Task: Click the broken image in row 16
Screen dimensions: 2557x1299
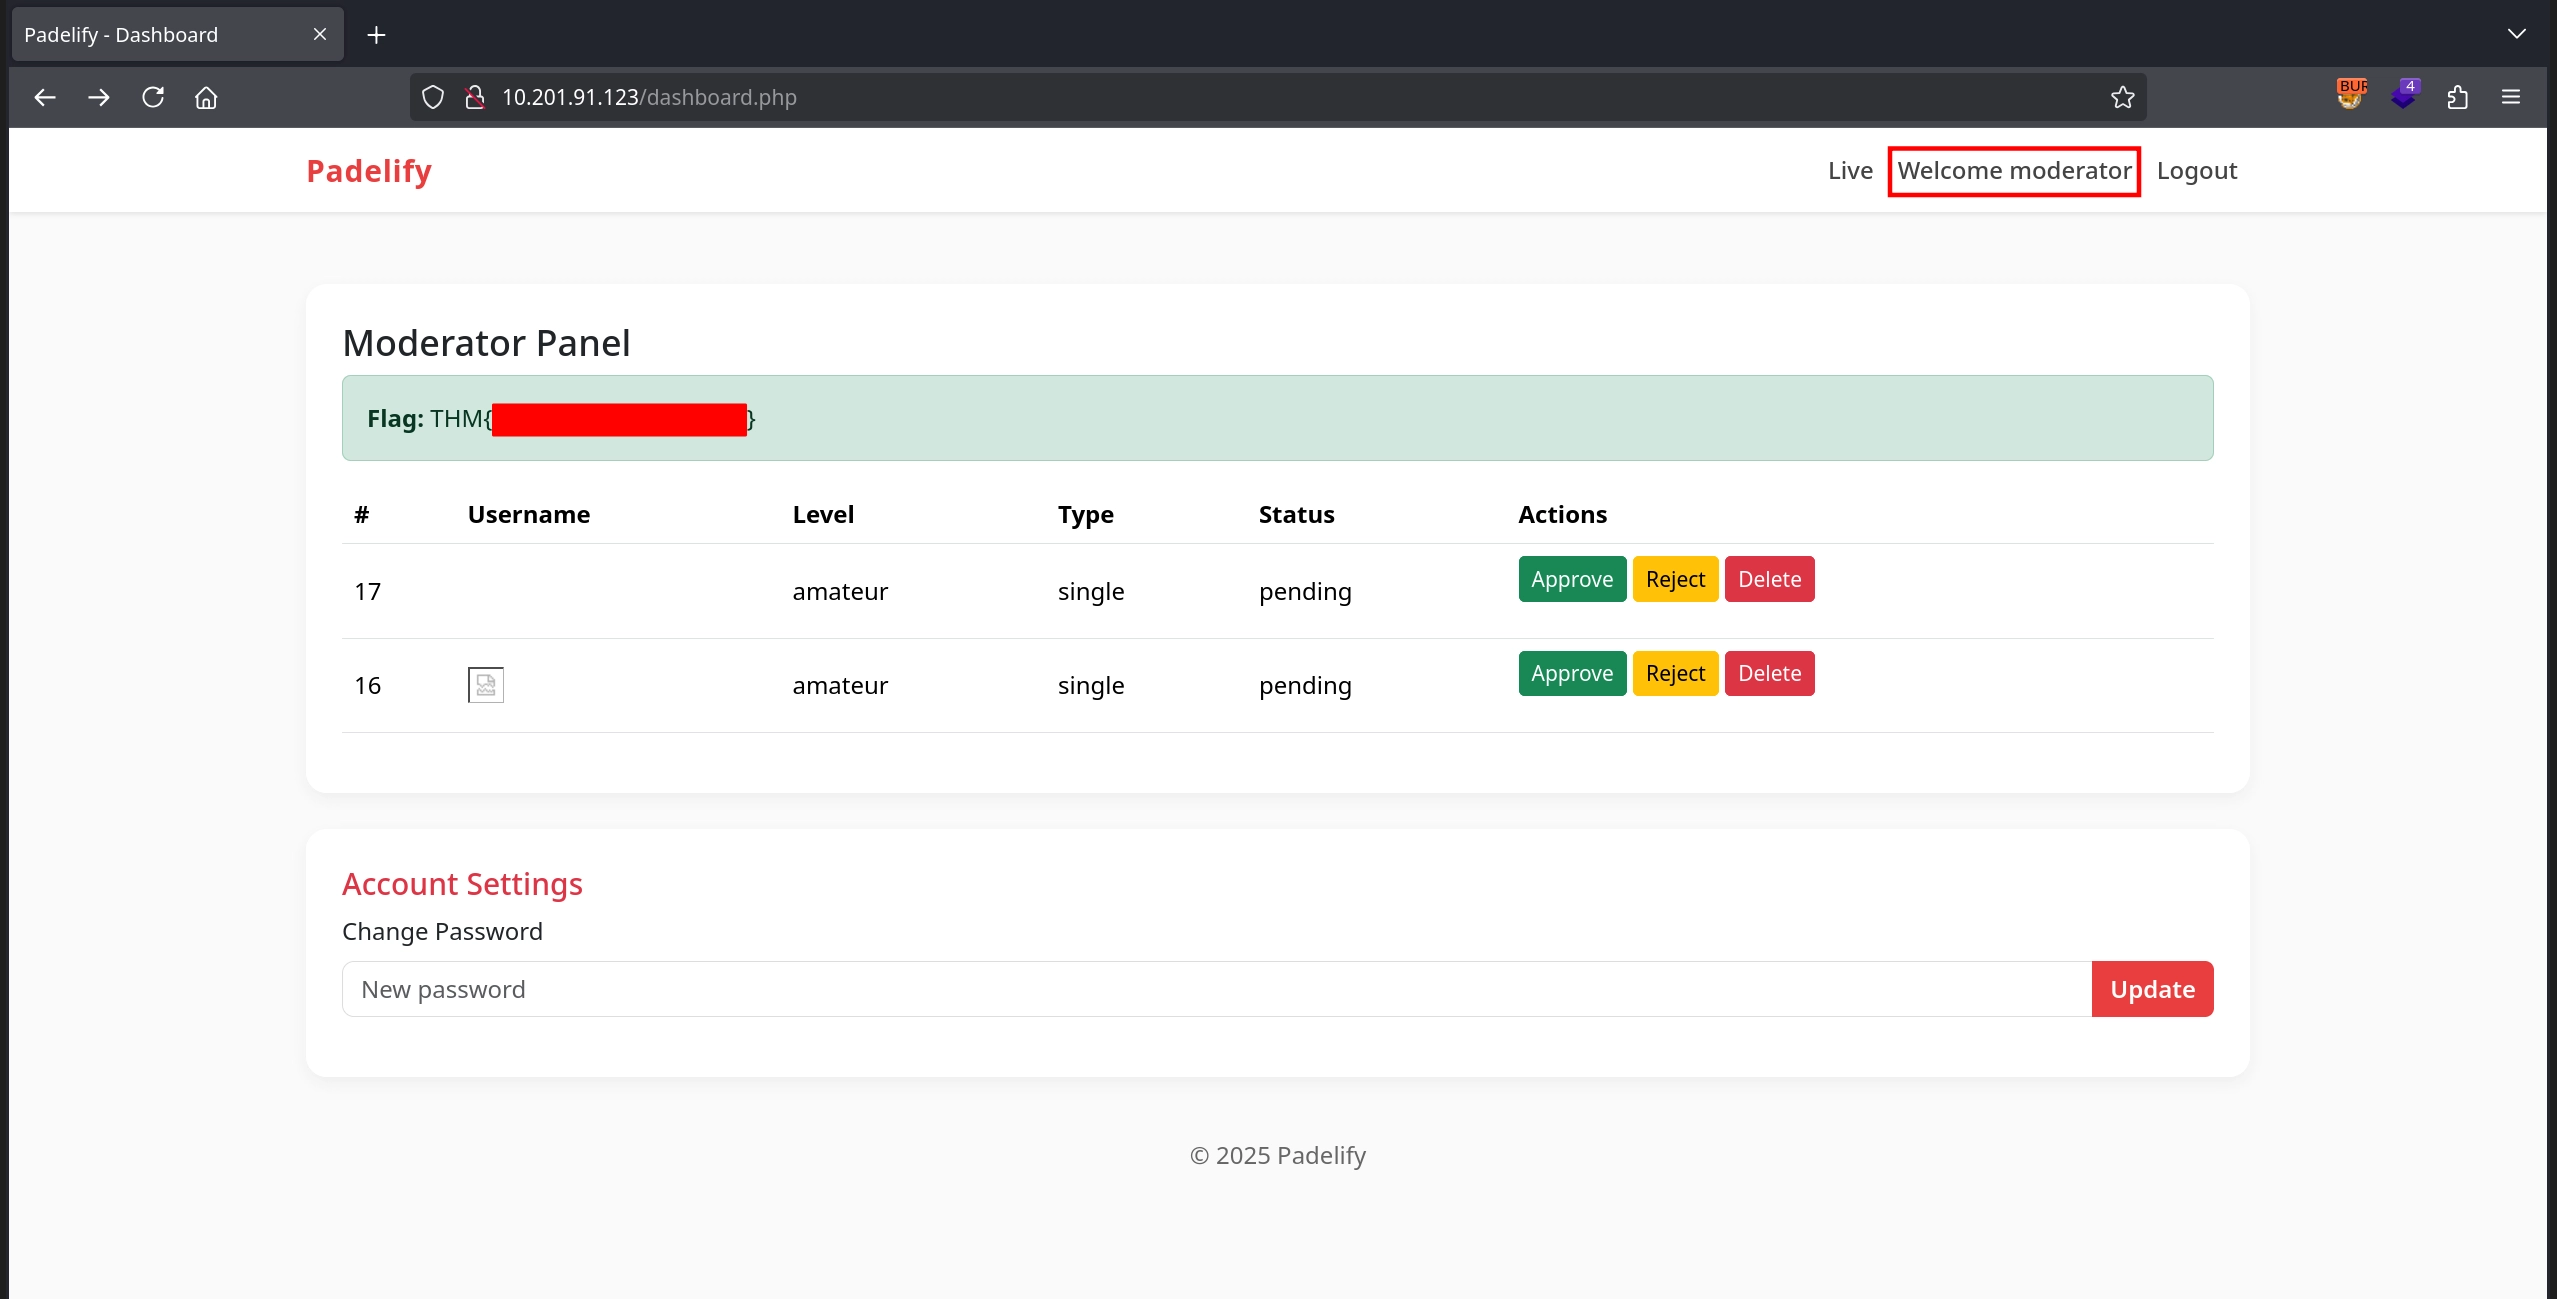Action: [486, 685]
